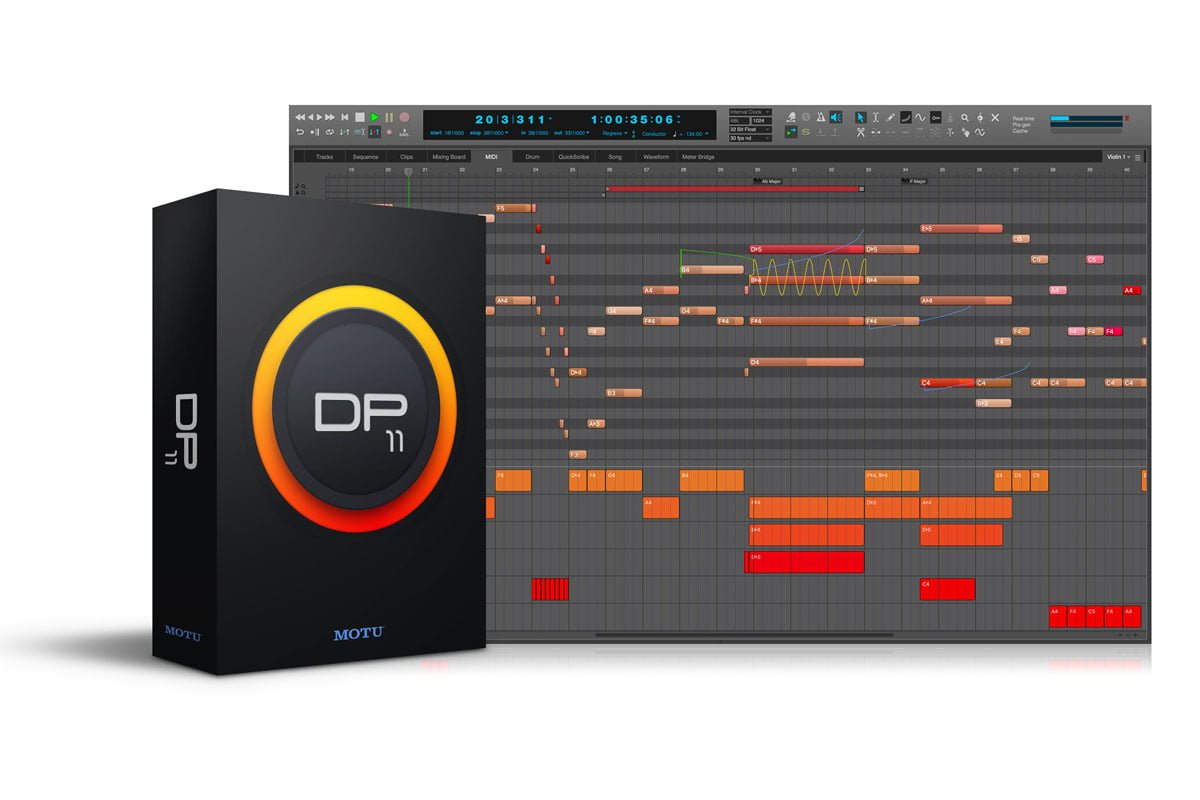Open the 30 fps nd frame rate dropdown
The image size is (1200, 800).
pyautogui.click(x=750, y=138)
